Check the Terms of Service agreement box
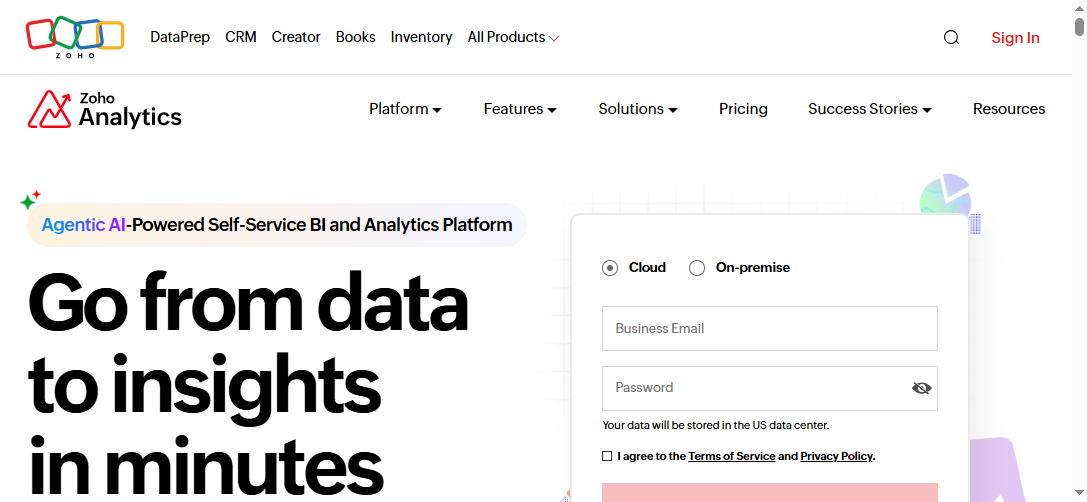The height and width of the screenshot is (502, 1087). click(x=607, y=456)
